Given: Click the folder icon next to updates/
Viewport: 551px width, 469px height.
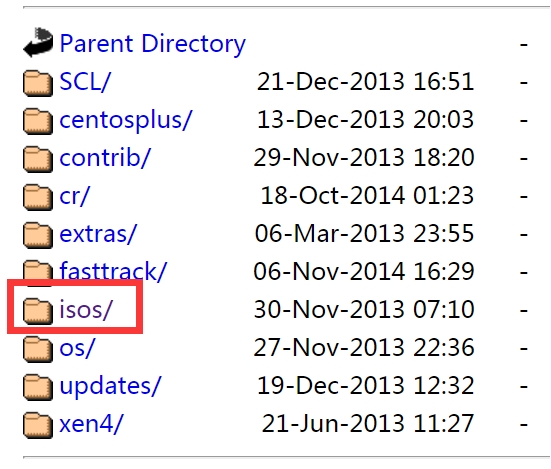Looking at the screenshot, I should [x=38, y=387].
